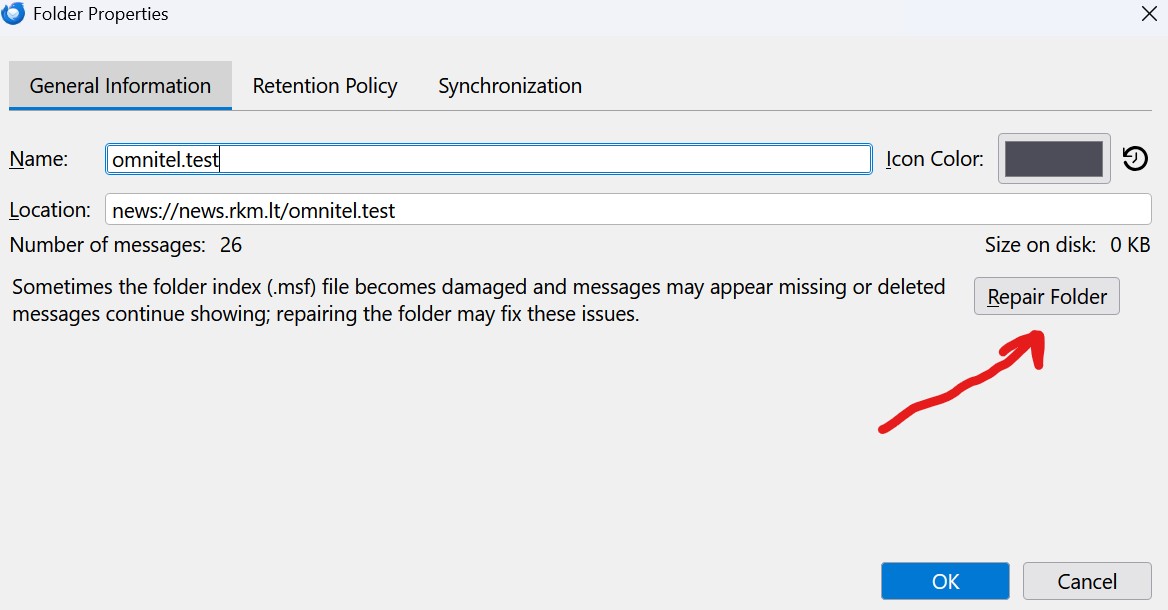Switch to the General Information tab
This screenshot has width=1168, height=610.
coord(120,86)
